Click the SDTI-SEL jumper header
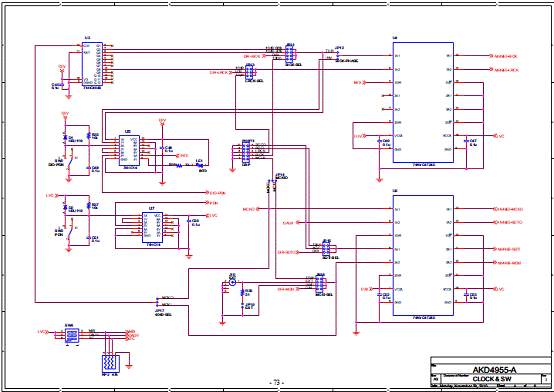554x392 pixels. tap(326, 248)
